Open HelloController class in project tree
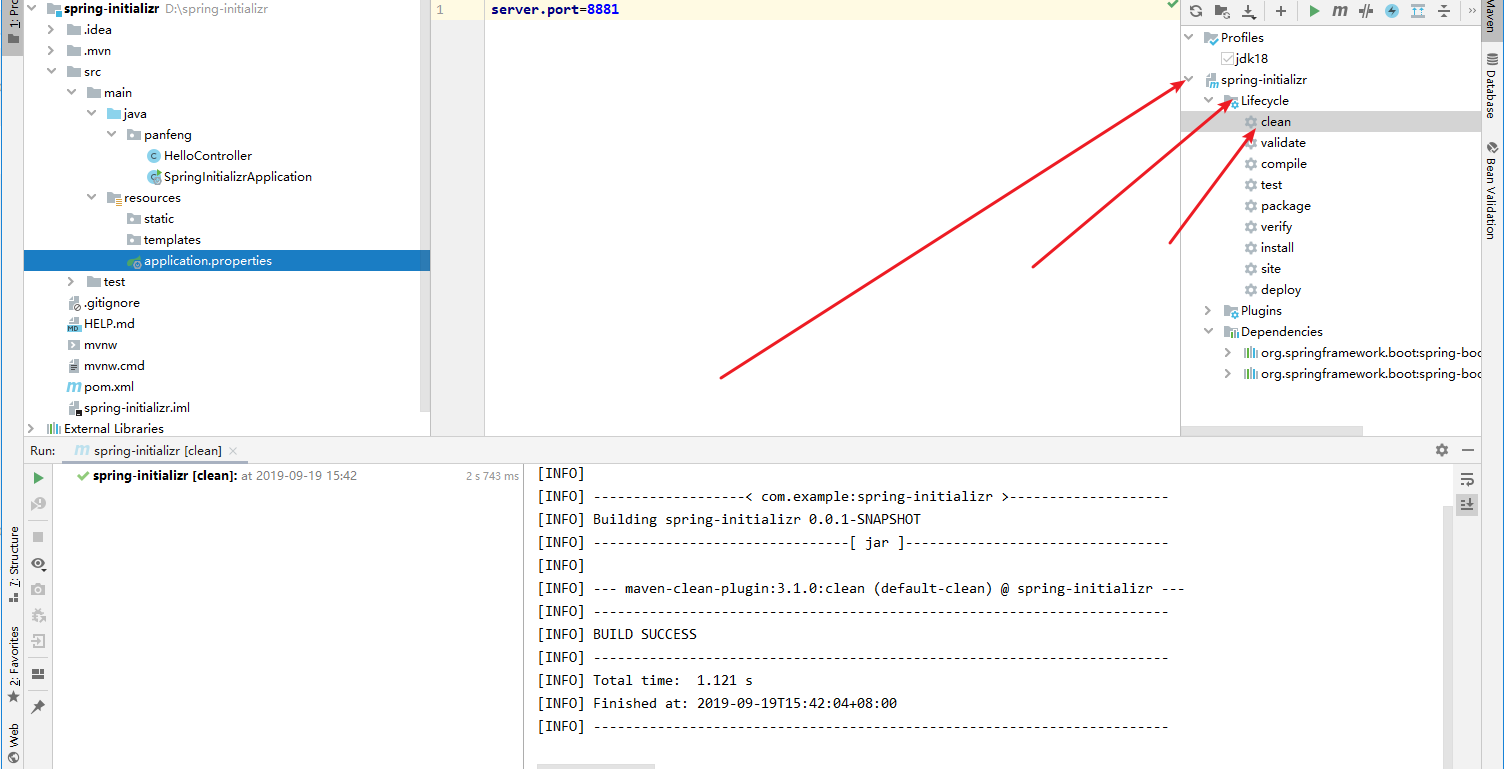The image size is (1504, 769). point(208,156)
